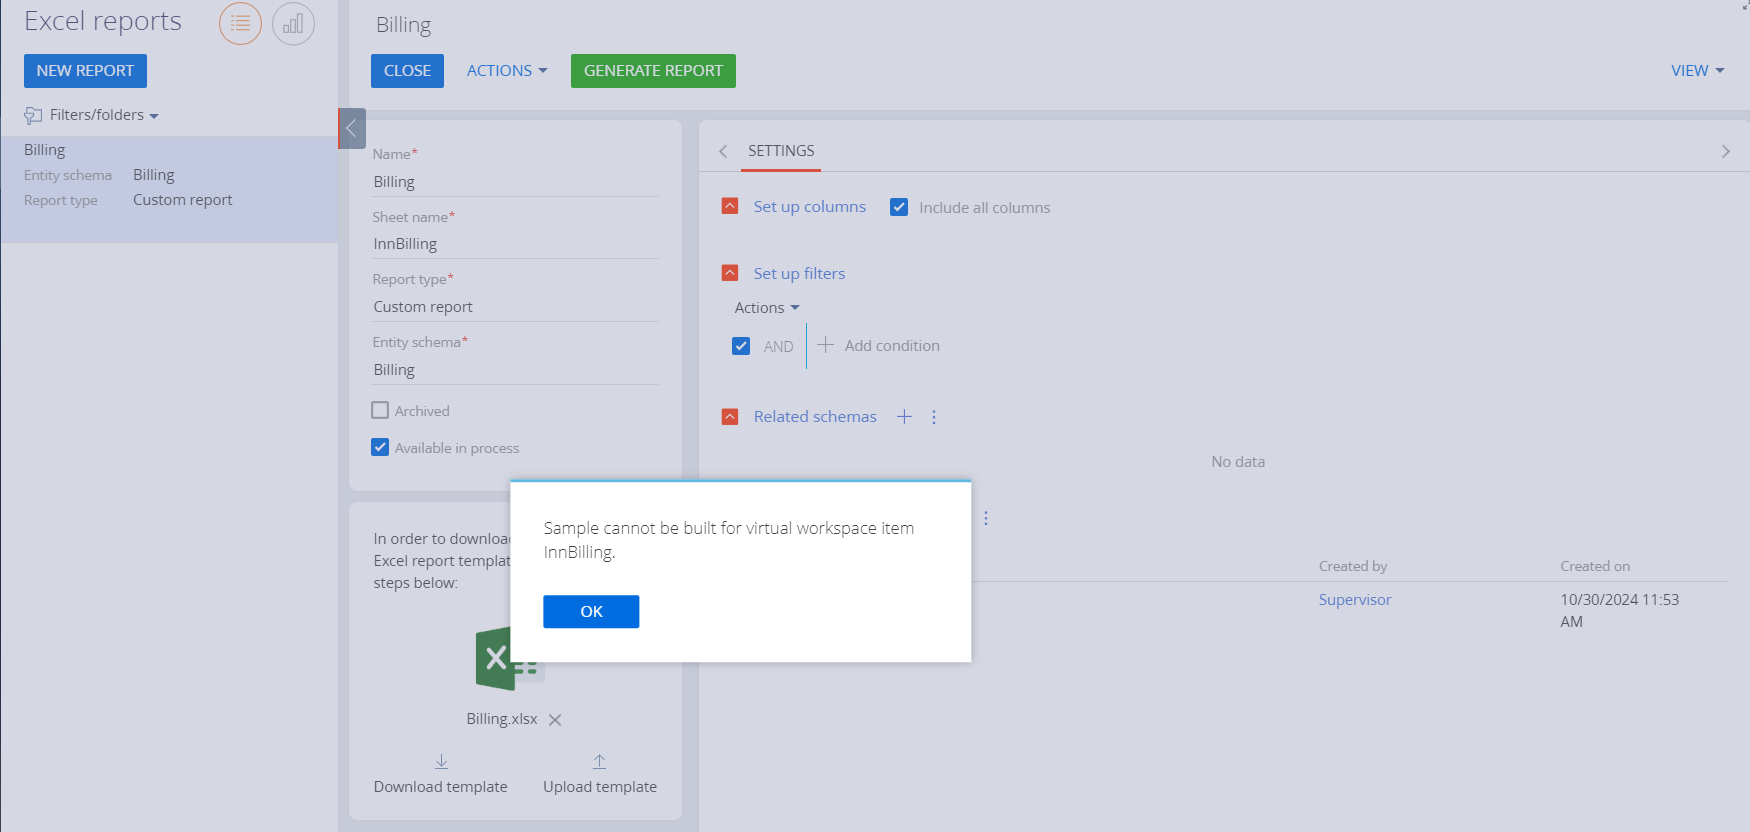Click the Related schemas link
Viewport: 1750px width, 832px height.
[815, 417]
